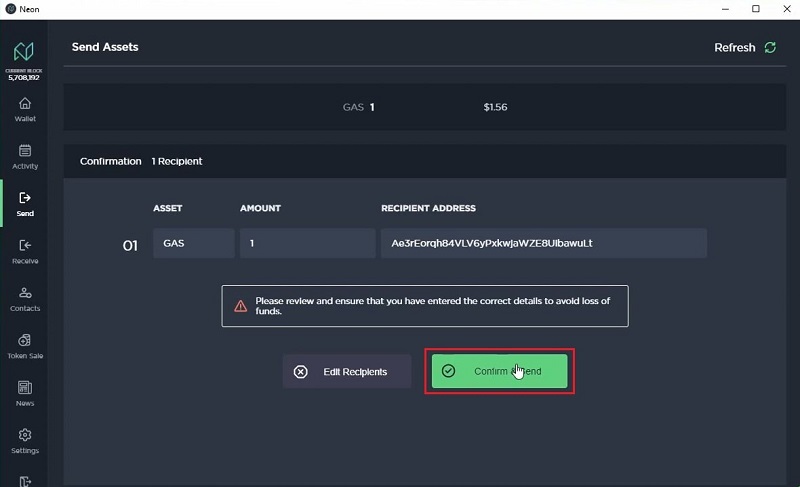The image size is (800, 487).
Task: Click the red warning triangle icon
Action: [240, 306]
